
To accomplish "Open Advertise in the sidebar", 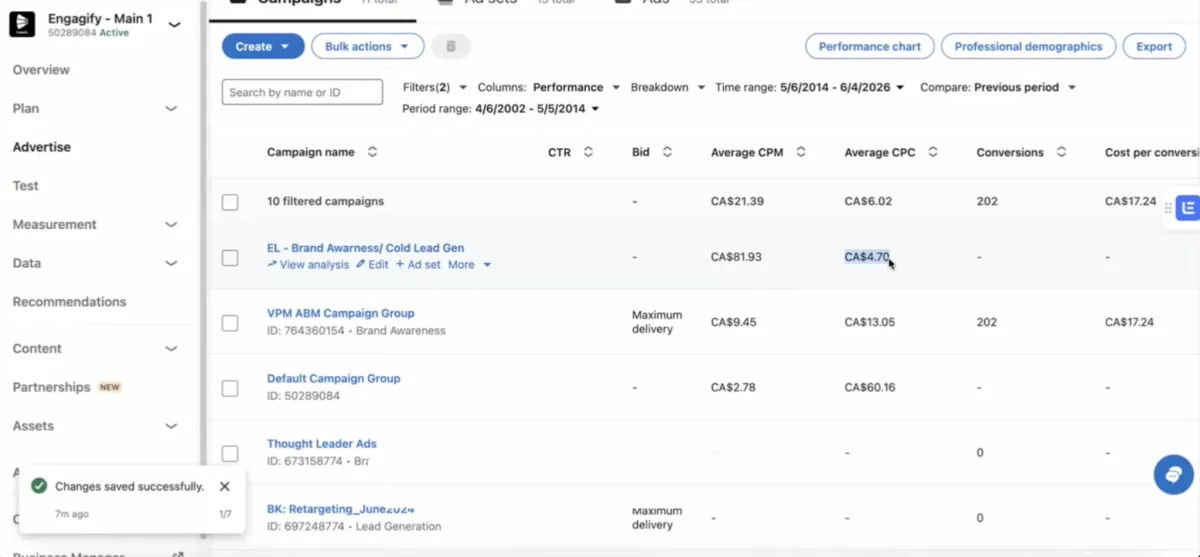I will [x=42, y=147].
